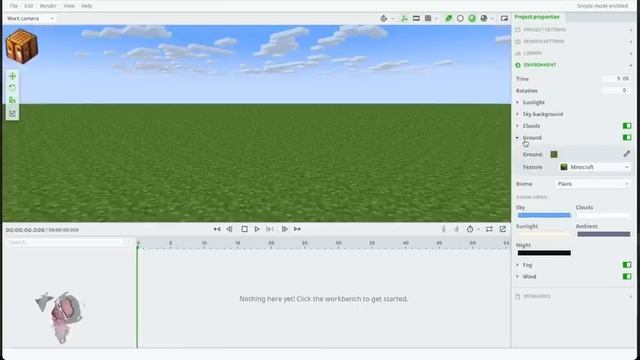Play the animation
The width and height of the screenshot is (640, 360).
(257, 229)
